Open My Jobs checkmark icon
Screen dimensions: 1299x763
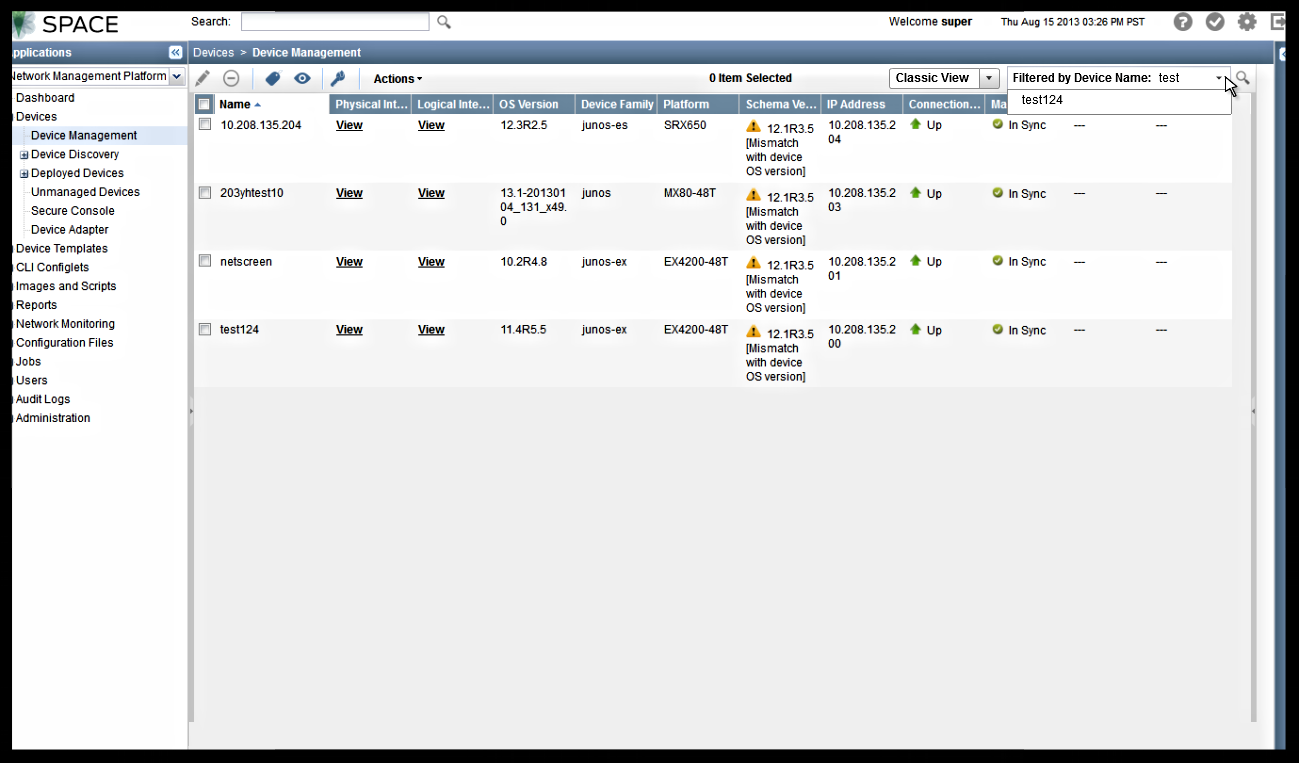[1215, 22]
